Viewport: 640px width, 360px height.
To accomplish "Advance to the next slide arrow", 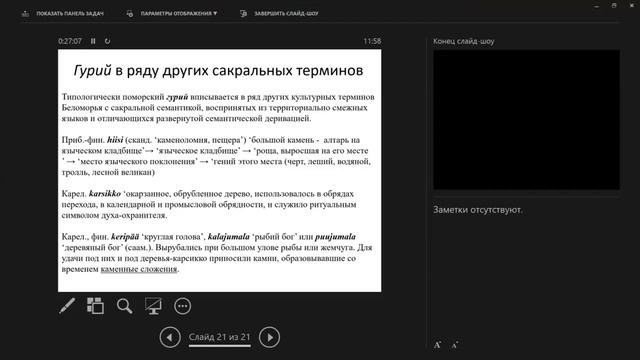I will [x=269, y=337].
